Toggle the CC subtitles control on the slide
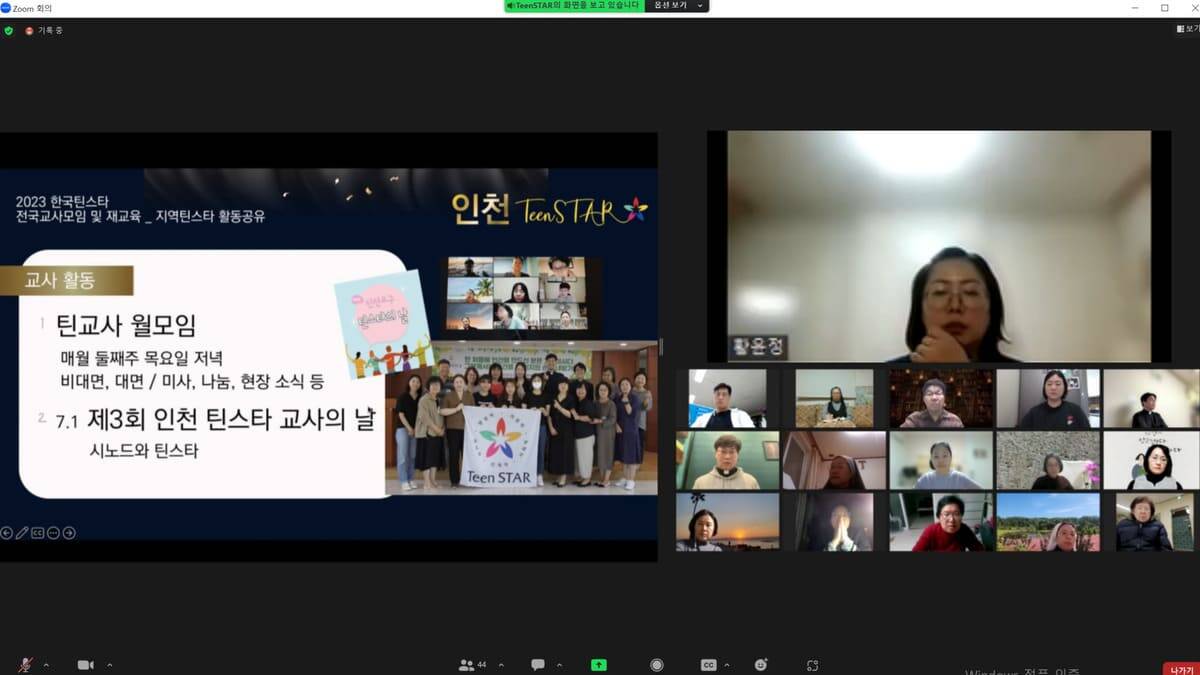The image size is (1200, 675). 37,533
